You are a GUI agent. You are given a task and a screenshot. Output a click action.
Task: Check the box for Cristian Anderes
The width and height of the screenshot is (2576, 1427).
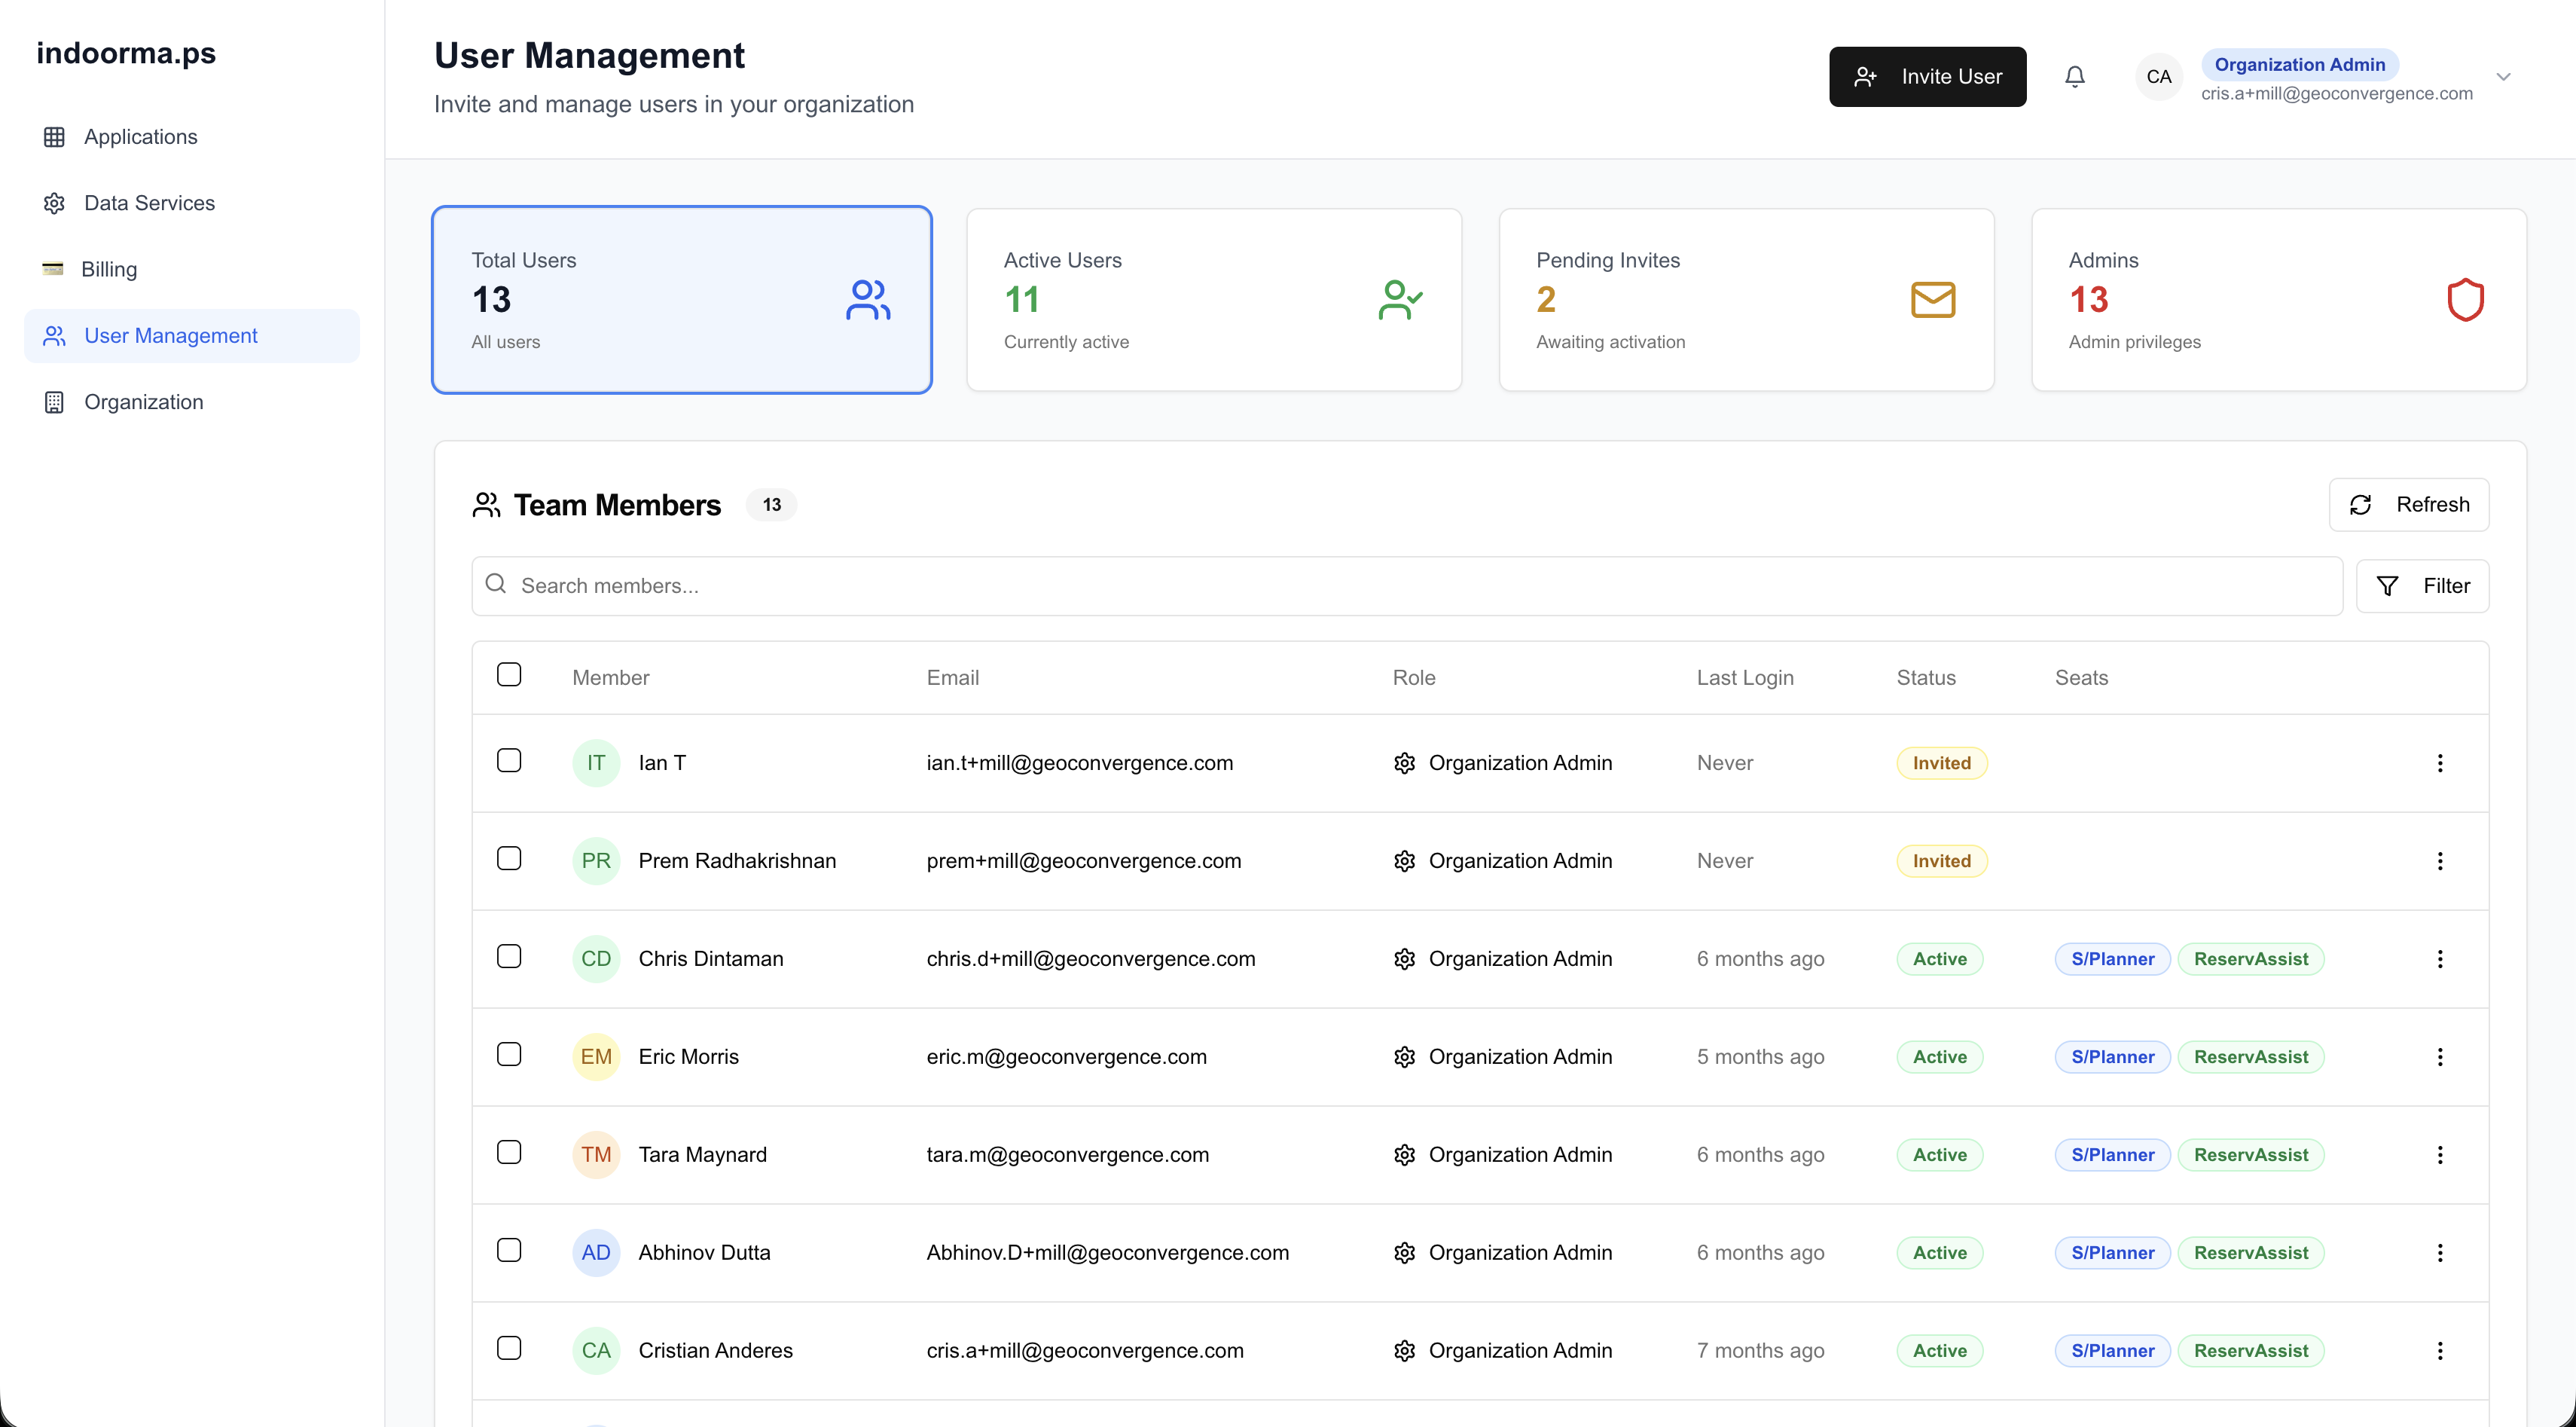[x=509, y=1348]
